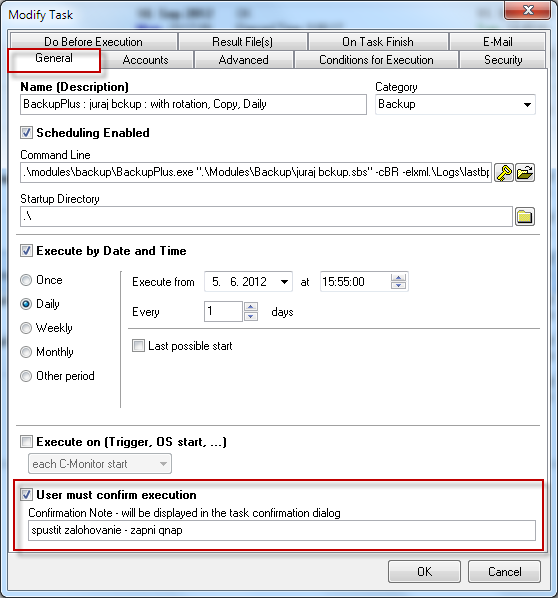The image size is (558, 598).
Task: Confirm changes with the OK button
Action: pyautogui.click(x=424, y=572)
